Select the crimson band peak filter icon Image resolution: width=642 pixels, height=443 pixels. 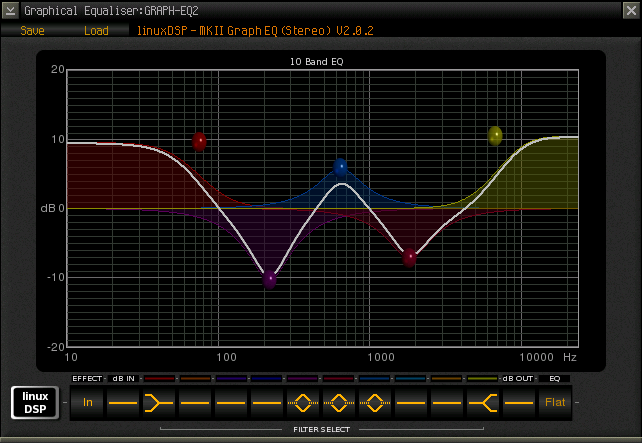pyautogui.click(x=339, y=403)
